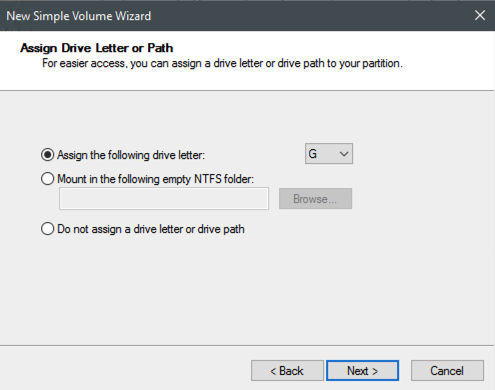Click the empty NTFS folder path field

pos(164,199)
